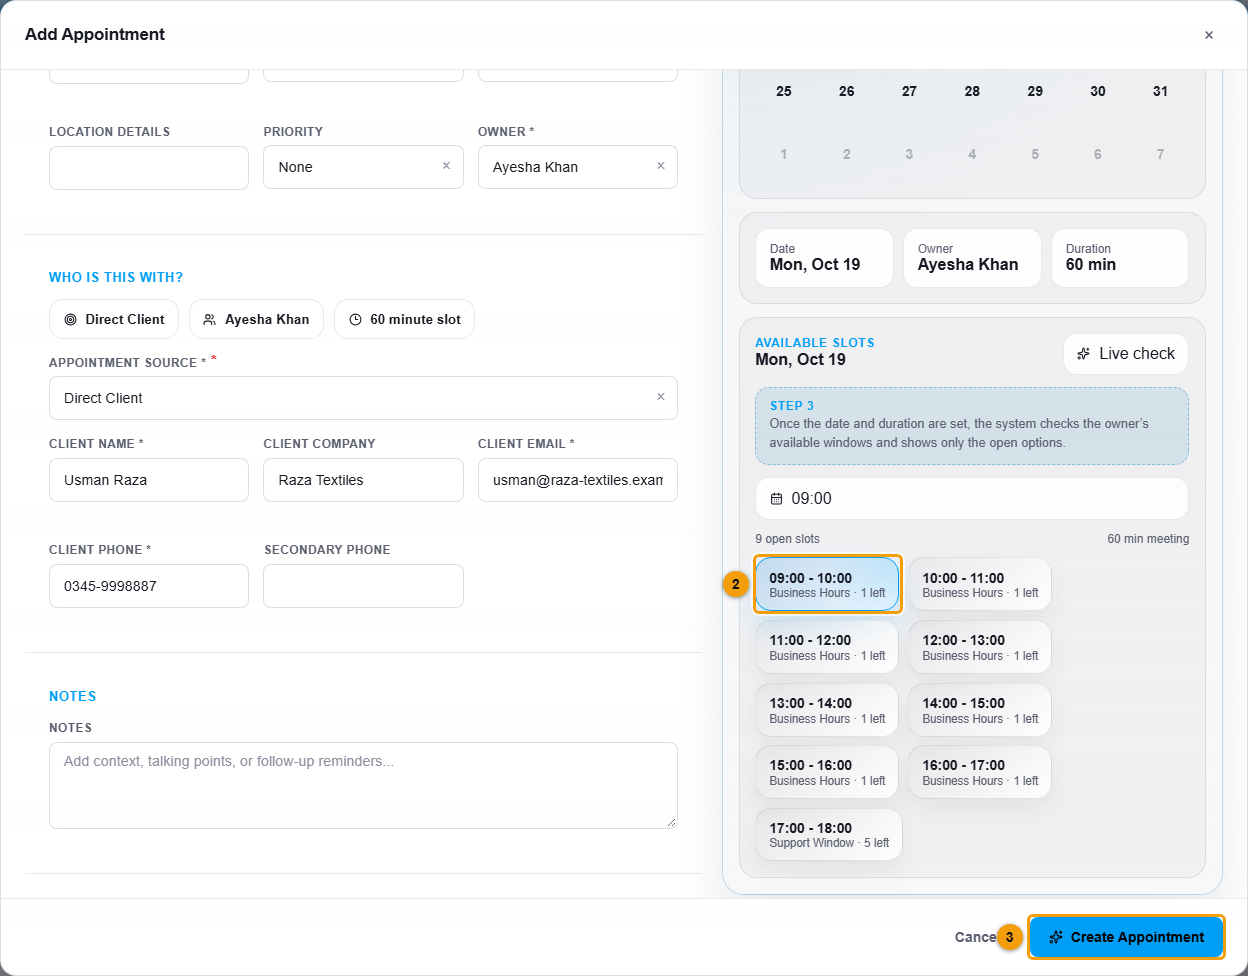Click the 60 minute slot chip
Screen dimensions: 1248x976
pyautogui.click(x=404, y=319)
